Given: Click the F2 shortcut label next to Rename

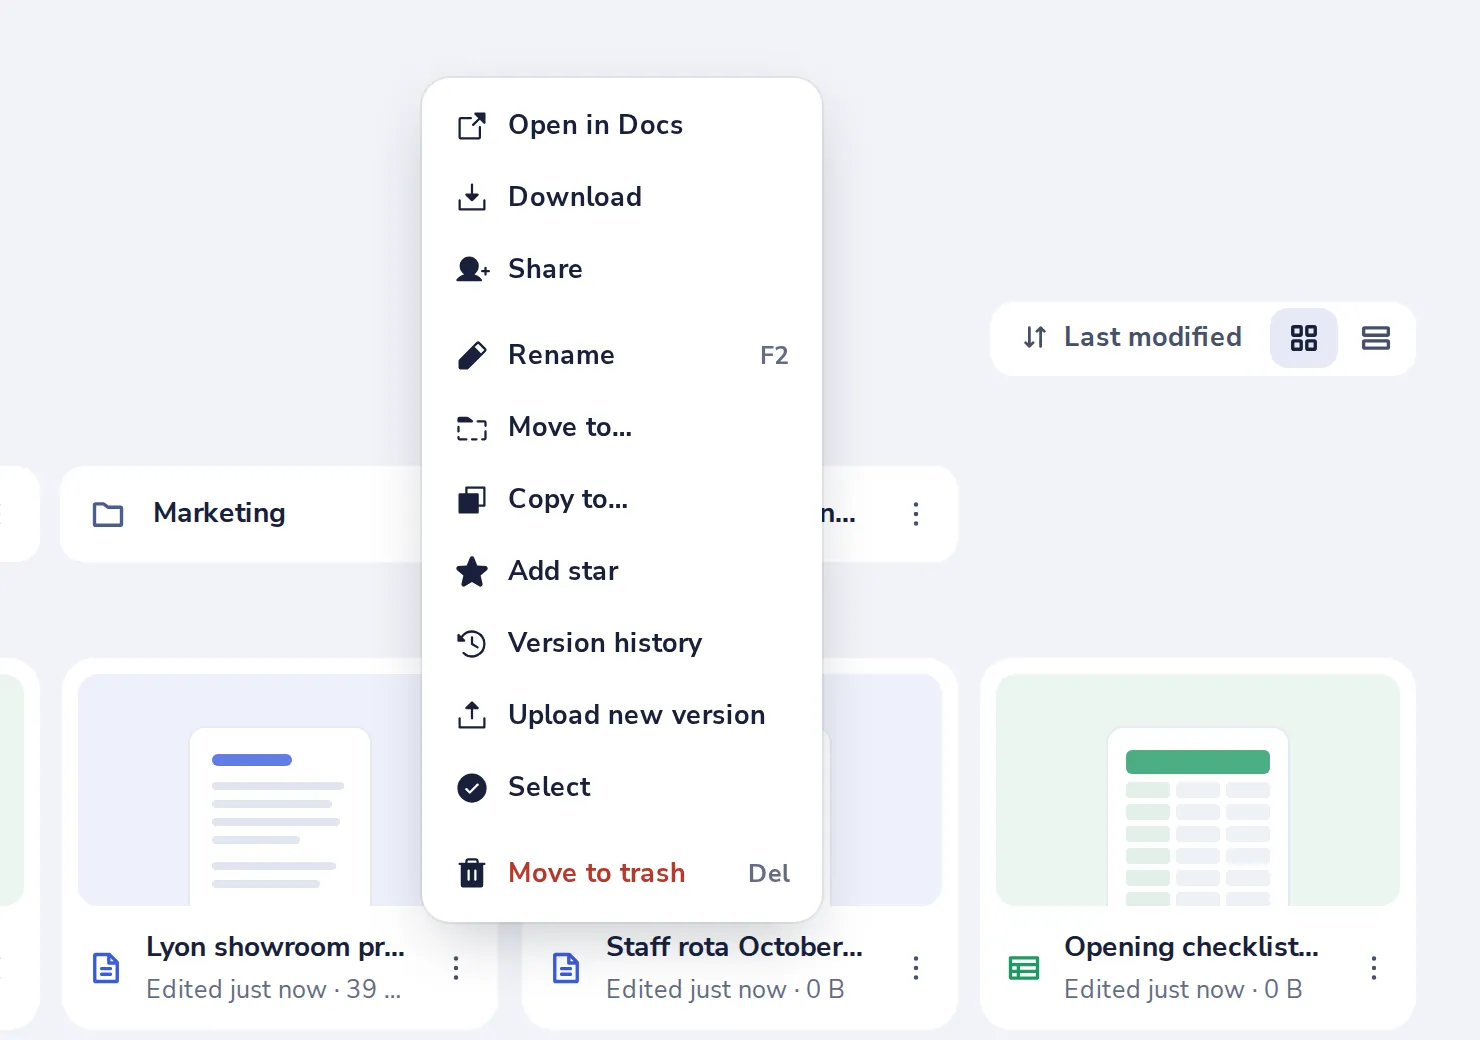Looking at the screenshot, I should [774, 356].
